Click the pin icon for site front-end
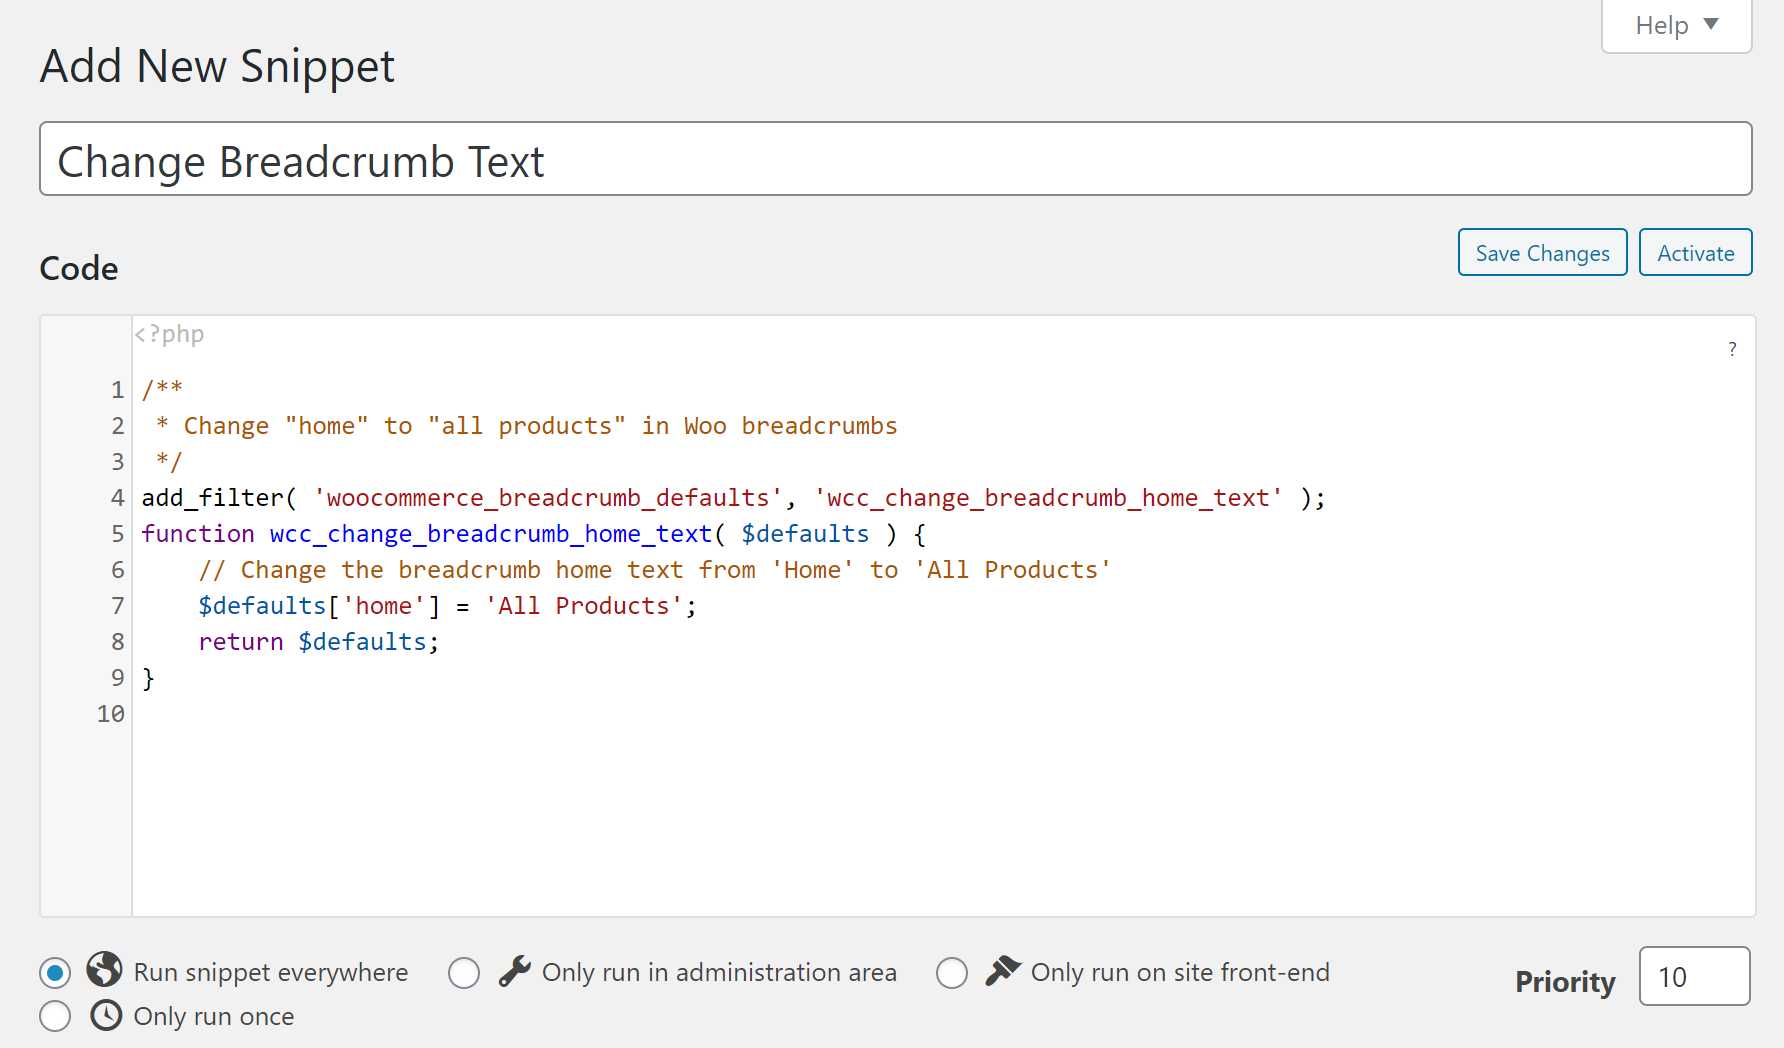Screen dimensions: 1784x1048 pyautogui.click(x=1003, y=971)
